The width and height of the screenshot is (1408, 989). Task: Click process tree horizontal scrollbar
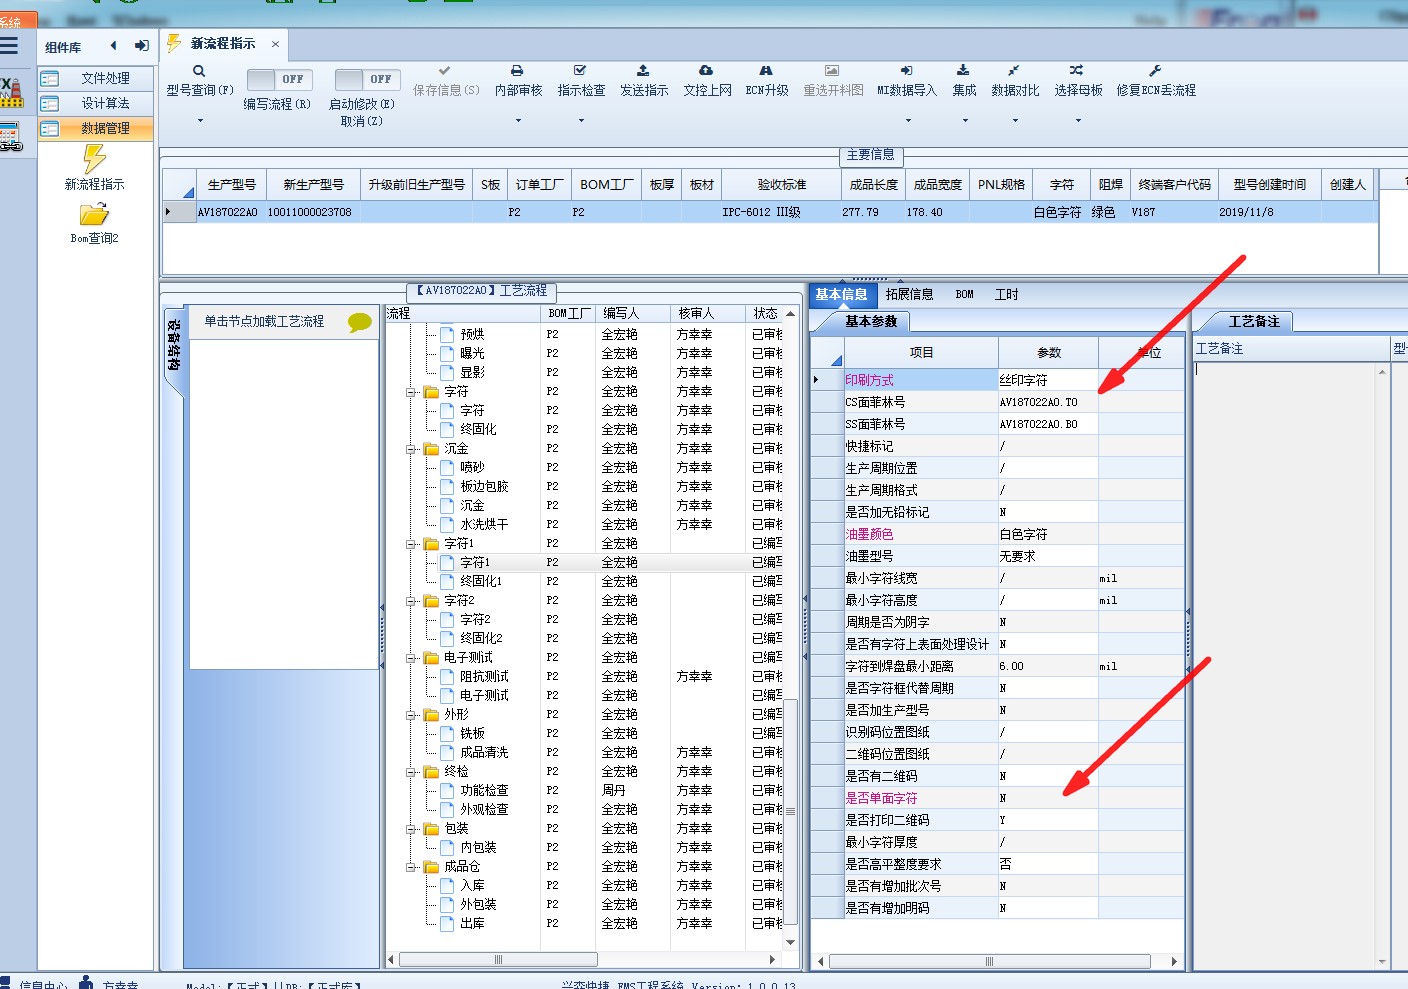click(498, 960)
